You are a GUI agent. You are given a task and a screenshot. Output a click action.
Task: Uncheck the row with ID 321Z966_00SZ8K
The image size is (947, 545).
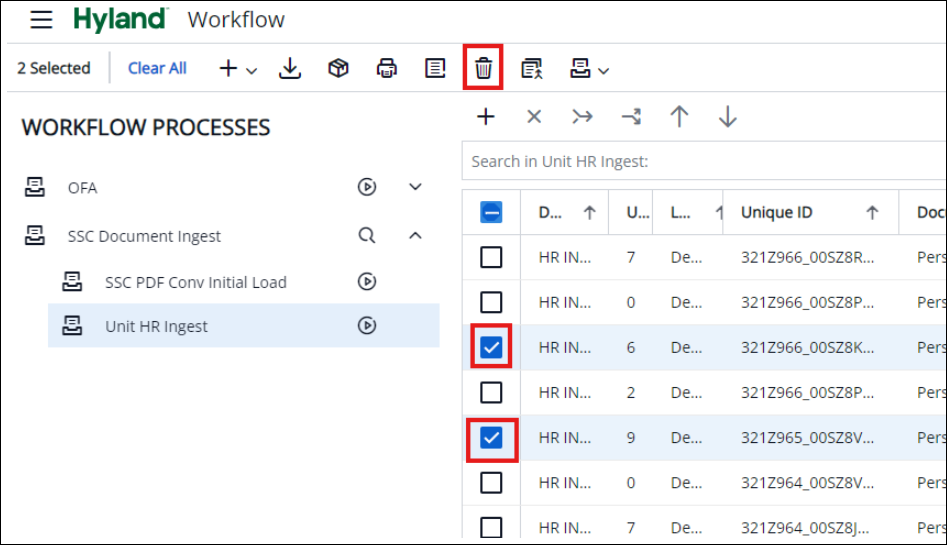pyautogui.click(x=491, y=347)
